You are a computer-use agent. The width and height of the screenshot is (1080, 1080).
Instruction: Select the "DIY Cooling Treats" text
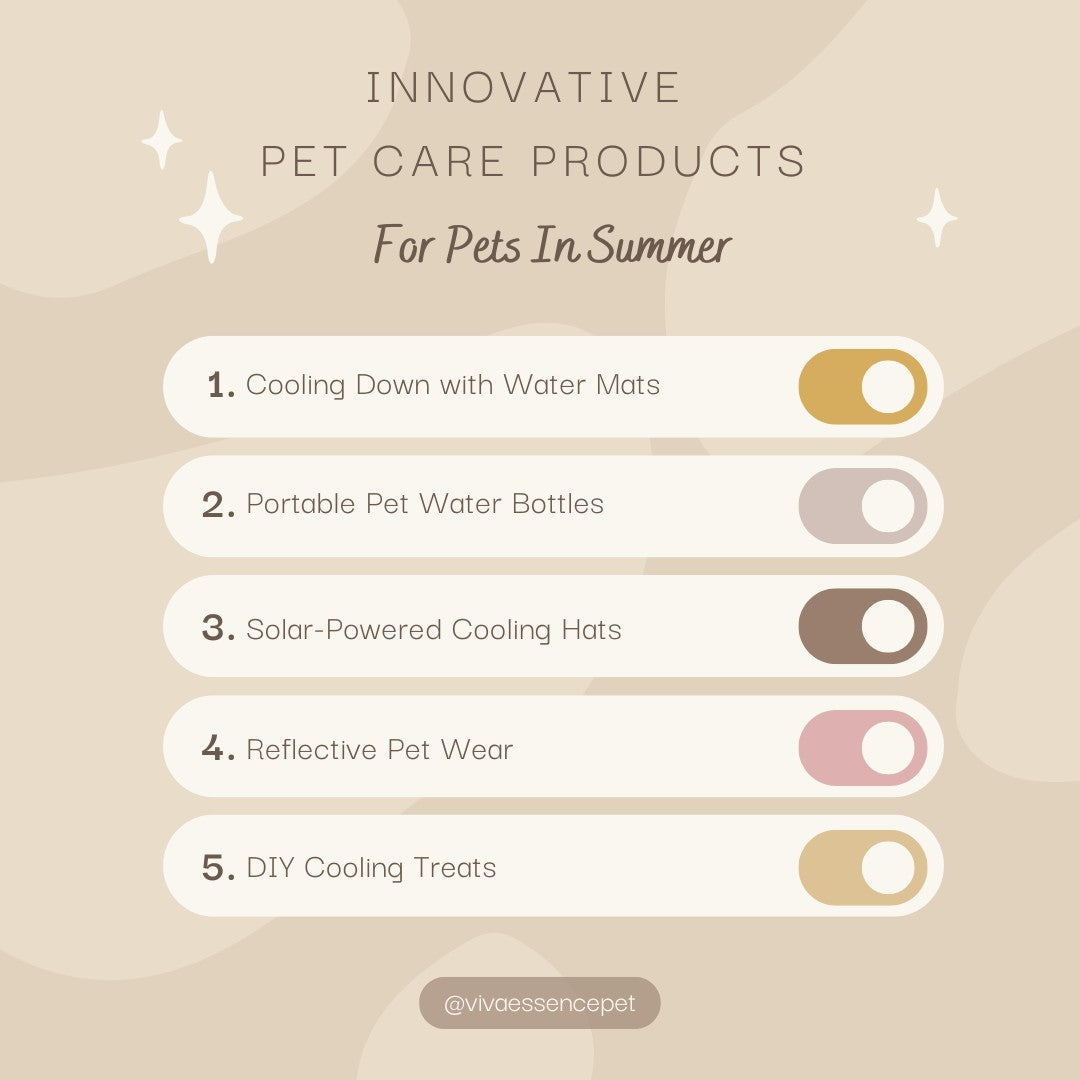coord(371,868)
